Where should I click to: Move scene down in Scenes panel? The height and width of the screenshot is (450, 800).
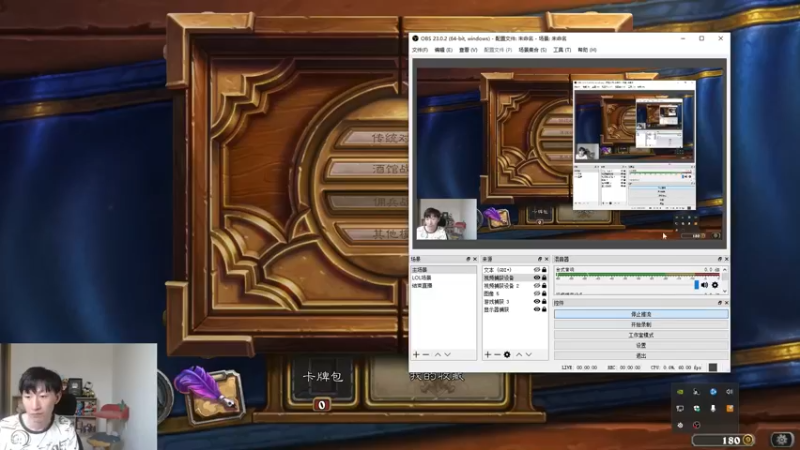click(447, 355)
